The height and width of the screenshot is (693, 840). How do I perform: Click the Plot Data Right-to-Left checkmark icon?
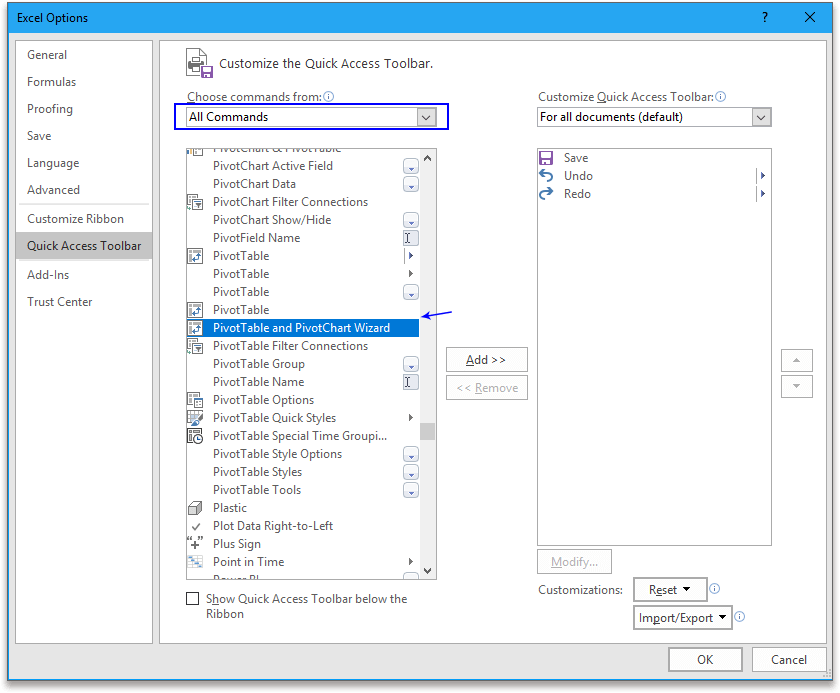pyautogui.click(x=196, y=526)
